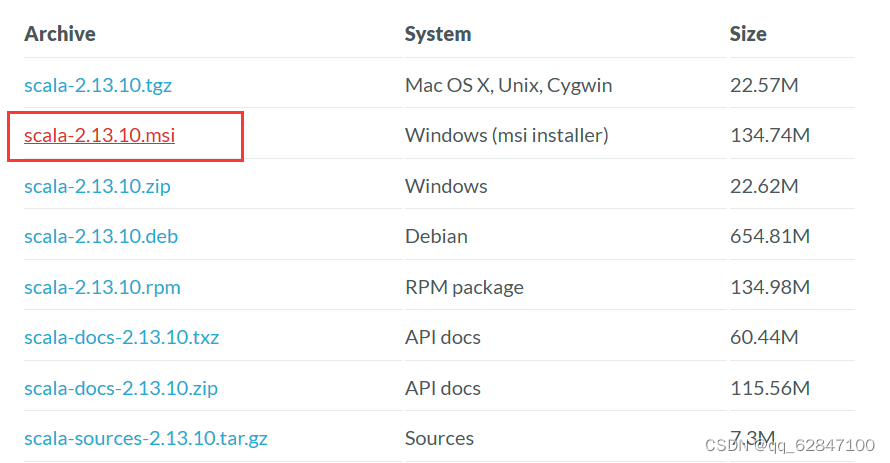This screenshot has height=463, width=890.
Task: Select 'API docs' in the docs zip row
Action: pos(443,388)
